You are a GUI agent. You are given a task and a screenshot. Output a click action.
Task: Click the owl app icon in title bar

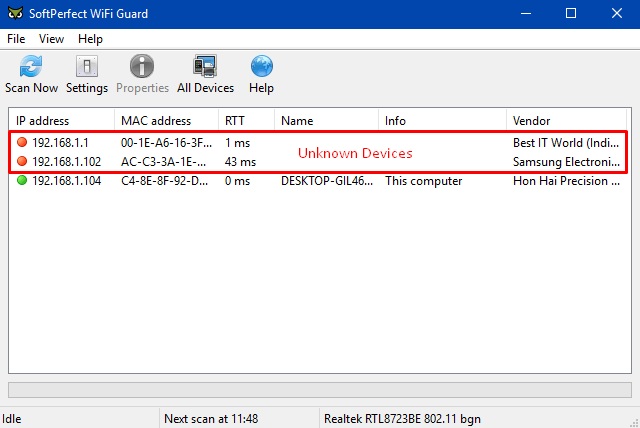pyautogui.click(x=16, y=13)
